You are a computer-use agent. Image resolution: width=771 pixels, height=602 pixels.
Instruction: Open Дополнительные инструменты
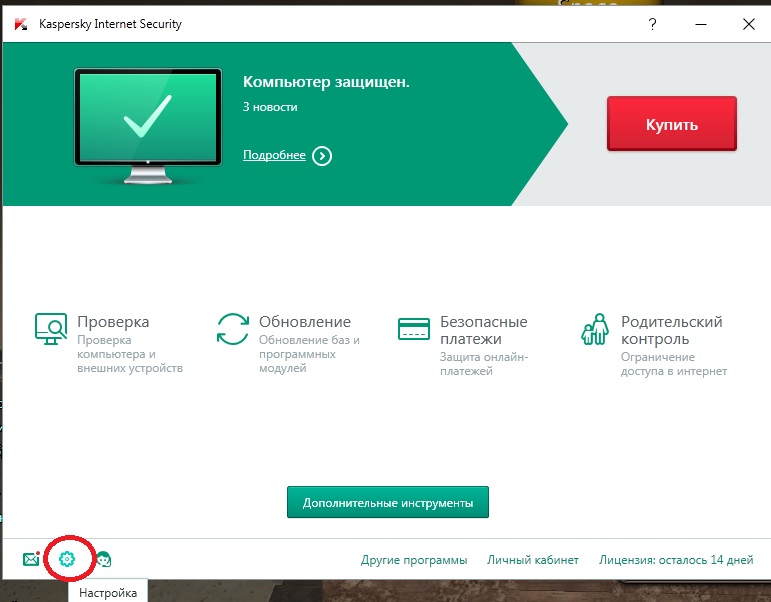388,502
